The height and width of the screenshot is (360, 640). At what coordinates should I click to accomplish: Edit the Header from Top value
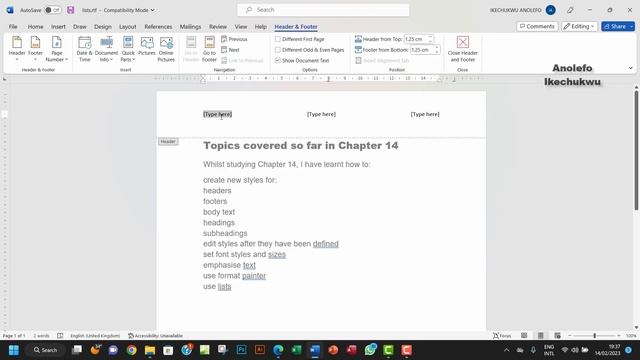point(416,39)
